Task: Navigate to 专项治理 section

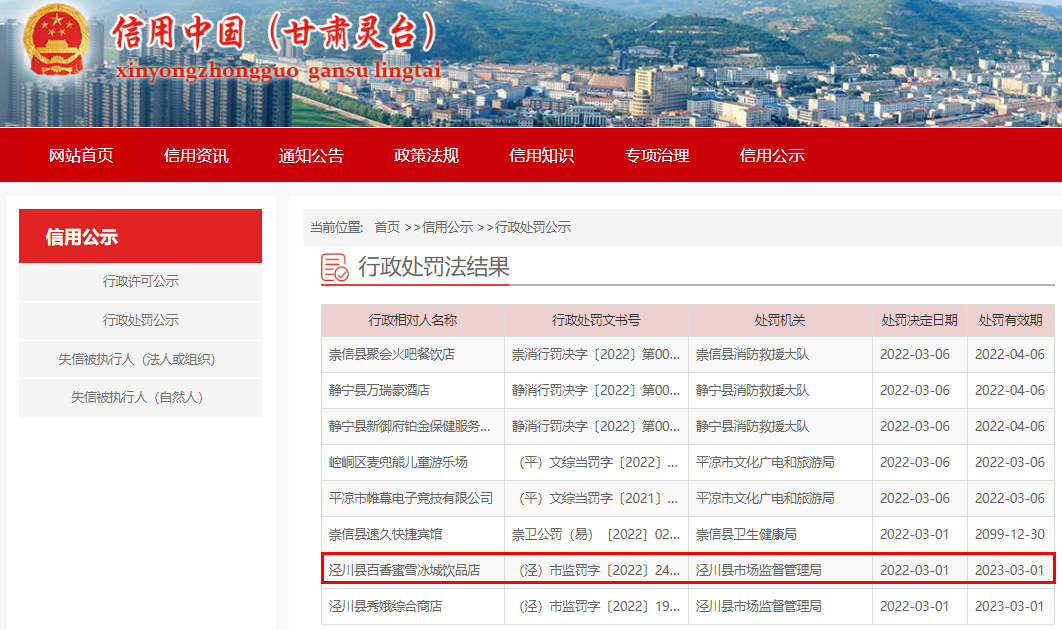Action: [x=657, y=155]
